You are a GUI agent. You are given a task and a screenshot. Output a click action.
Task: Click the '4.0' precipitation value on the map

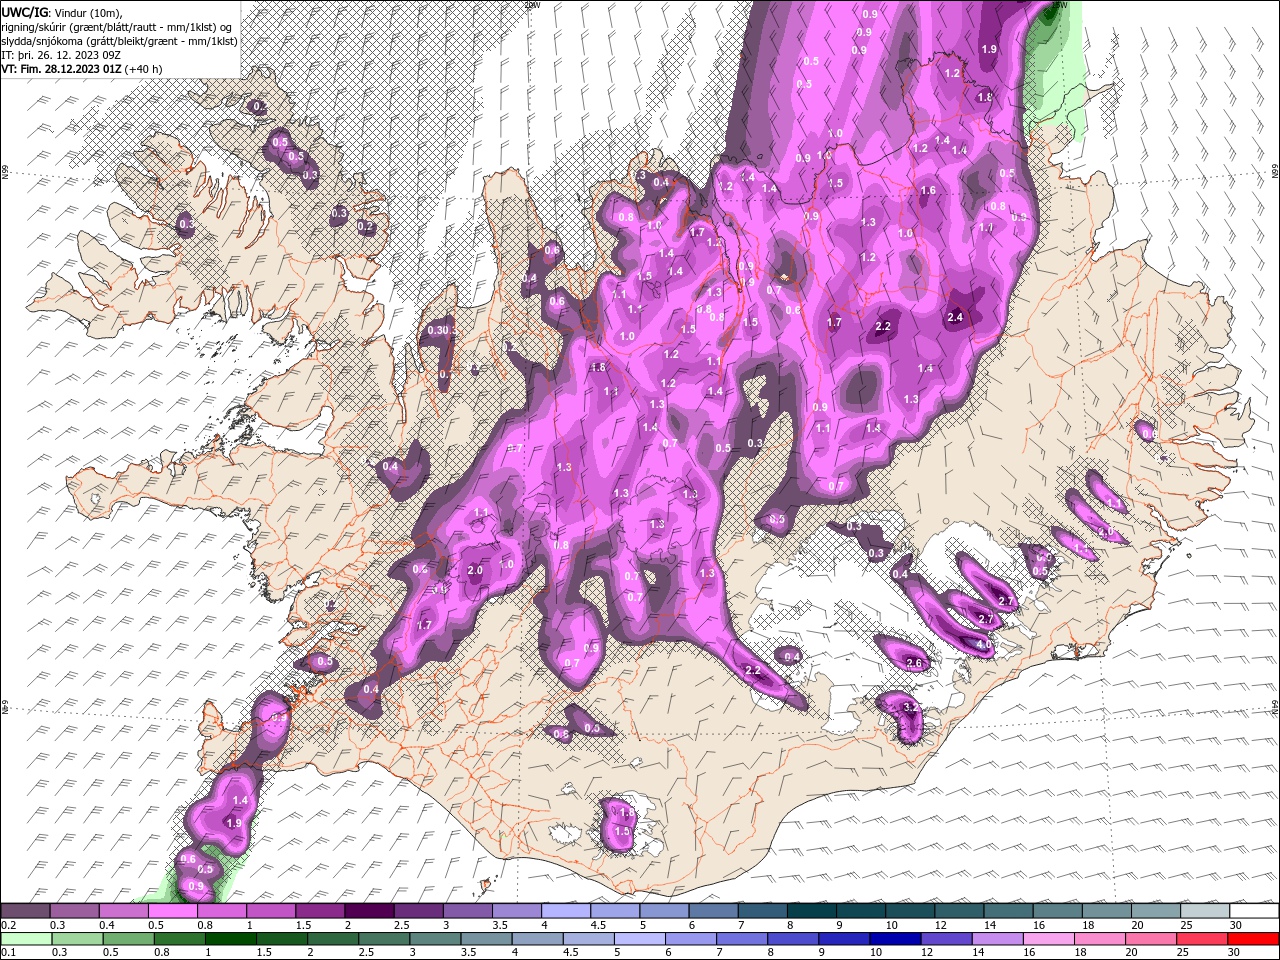tap(985, 645)
